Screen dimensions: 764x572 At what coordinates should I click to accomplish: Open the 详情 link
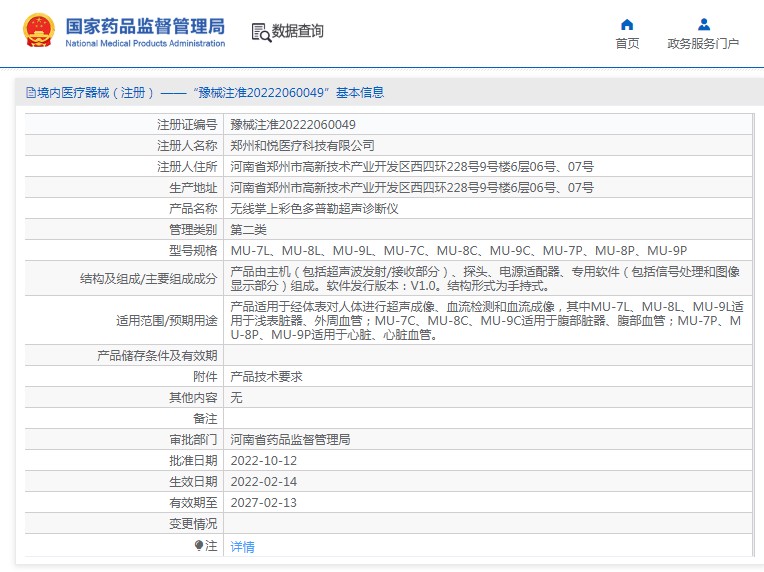(x=242, y=546)
